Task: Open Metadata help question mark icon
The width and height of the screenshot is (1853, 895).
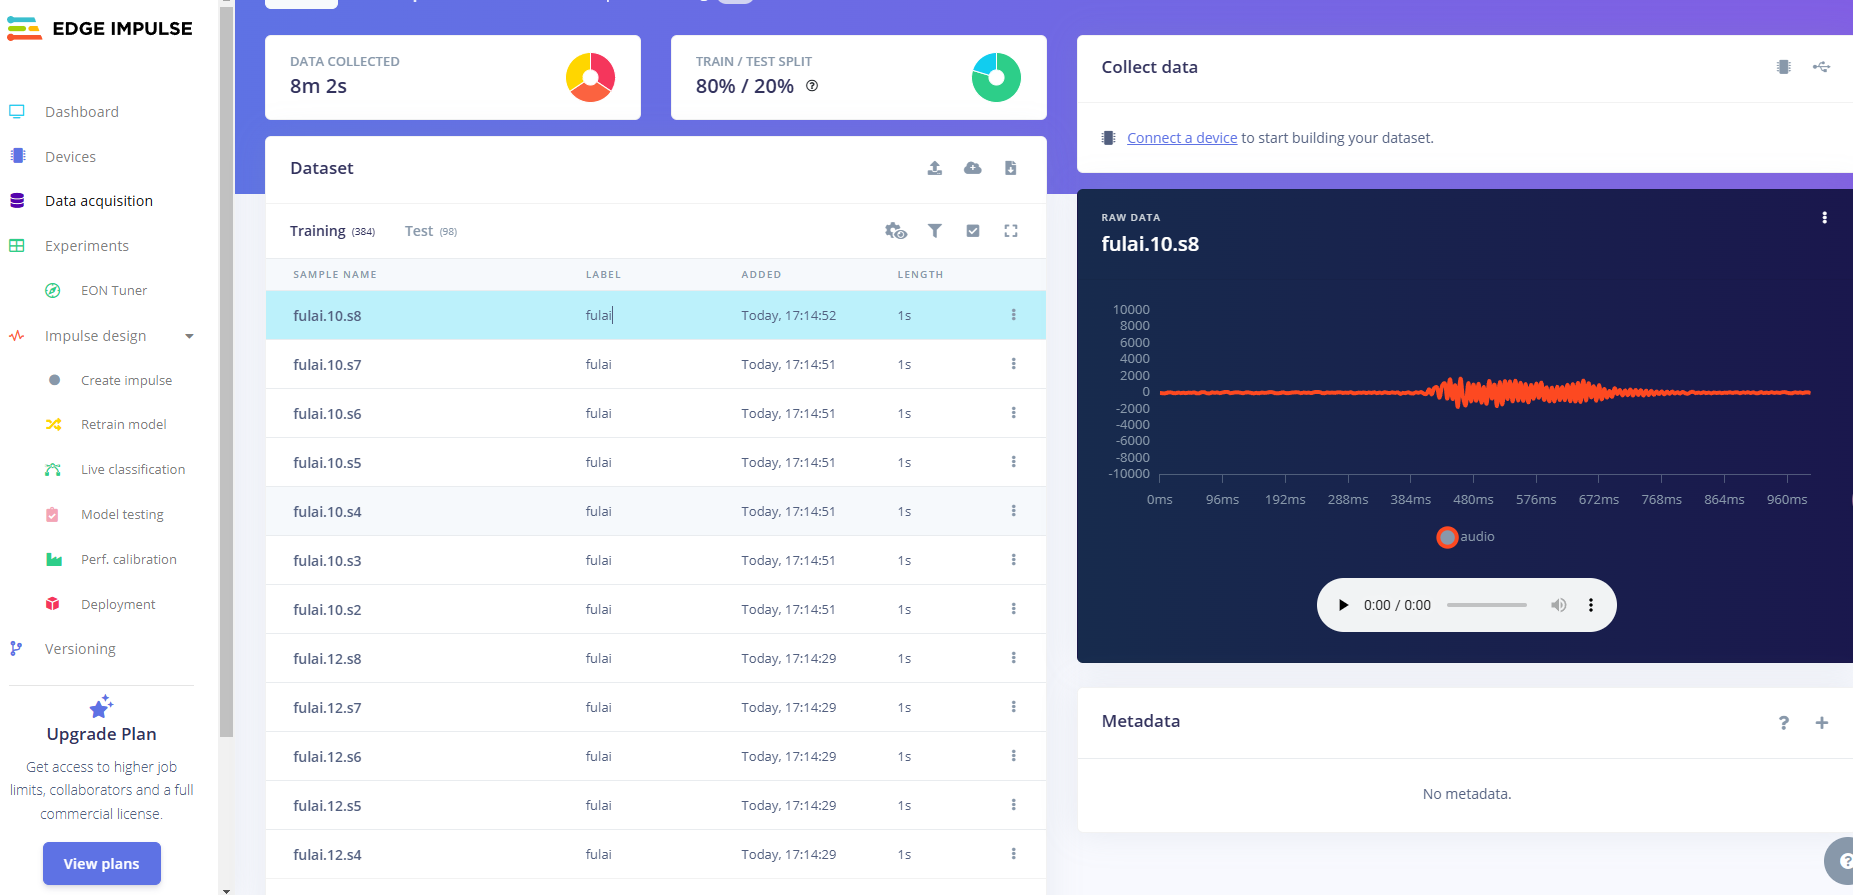Action: 1783,722
